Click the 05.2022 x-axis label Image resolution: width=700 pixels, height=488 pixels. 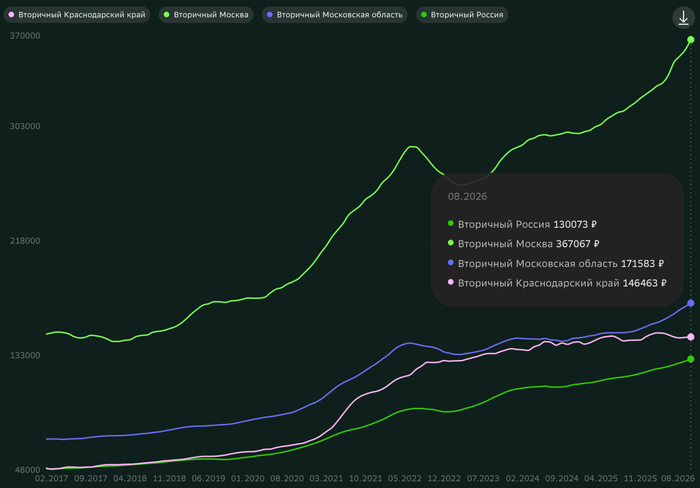pyautogui.click(x=404, y=479)
